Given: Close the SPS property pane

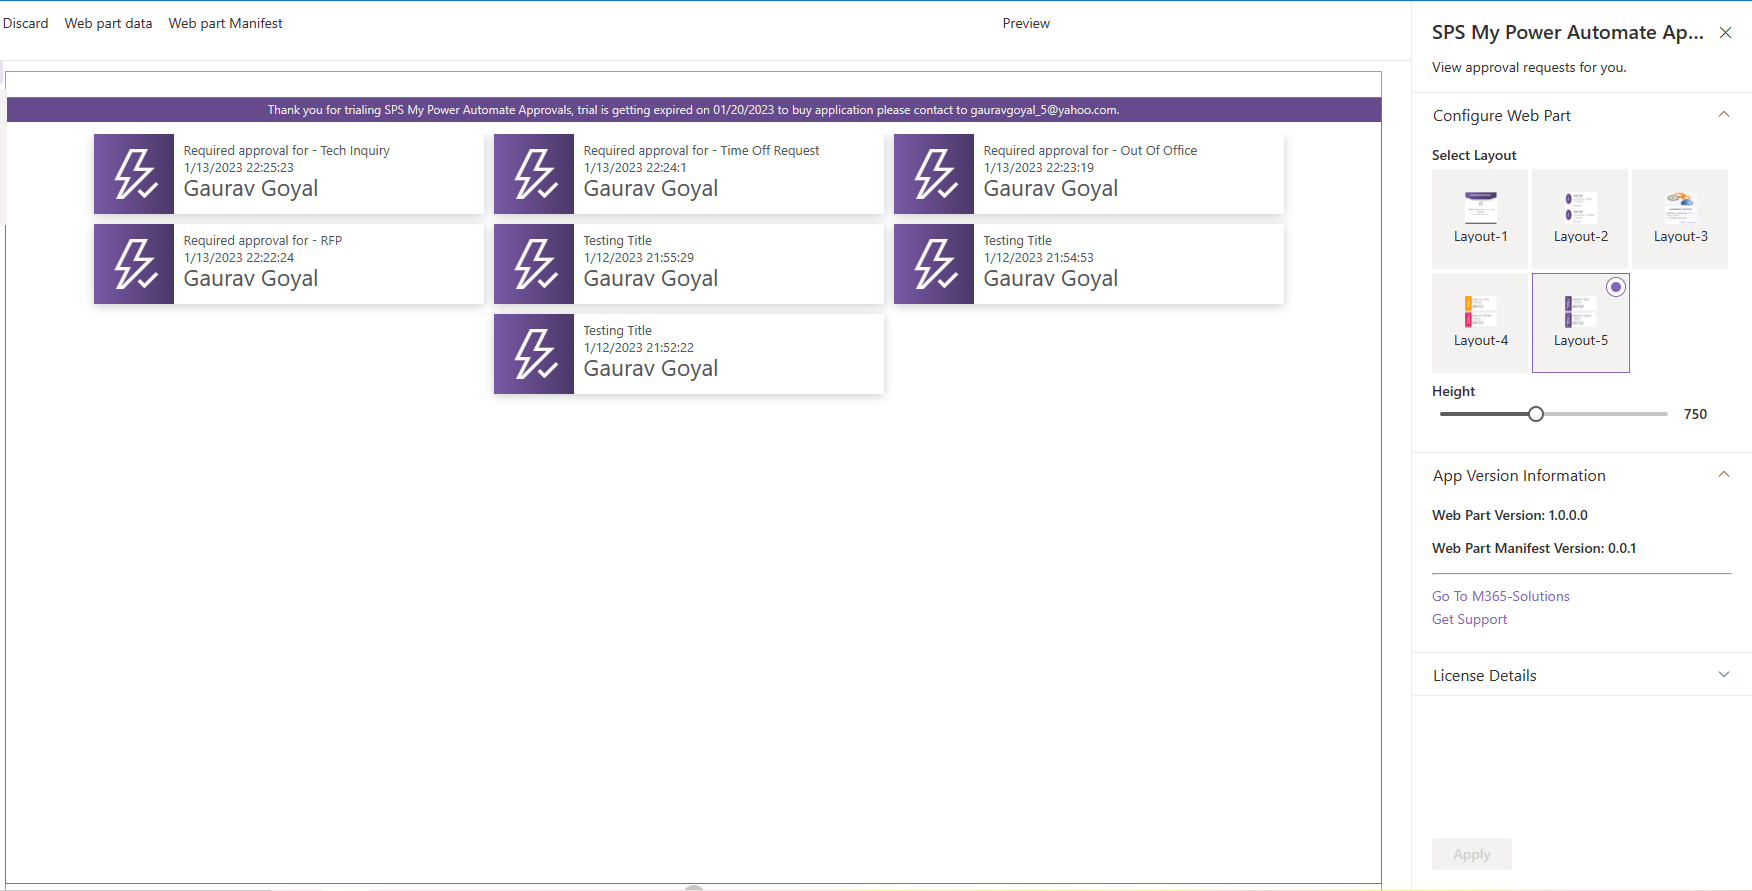Looking at the screenshot, I should pyautogui.click(x=1725, y=33).
